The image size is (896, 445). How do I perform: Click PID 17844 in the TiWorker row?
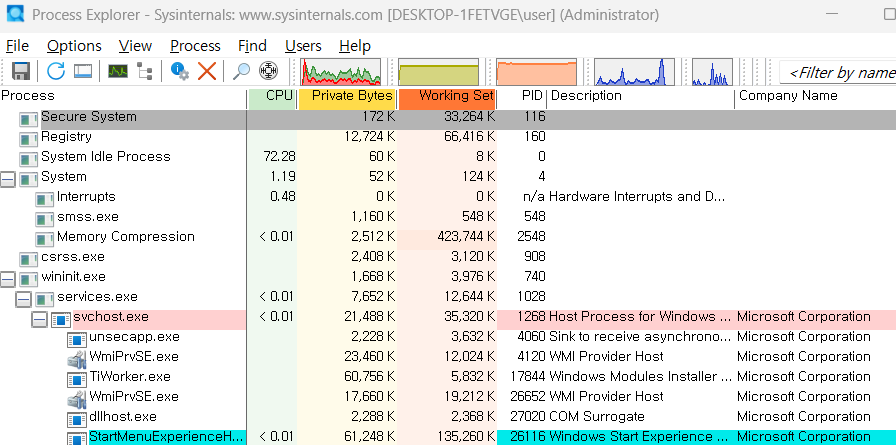[x=527, y=376]
